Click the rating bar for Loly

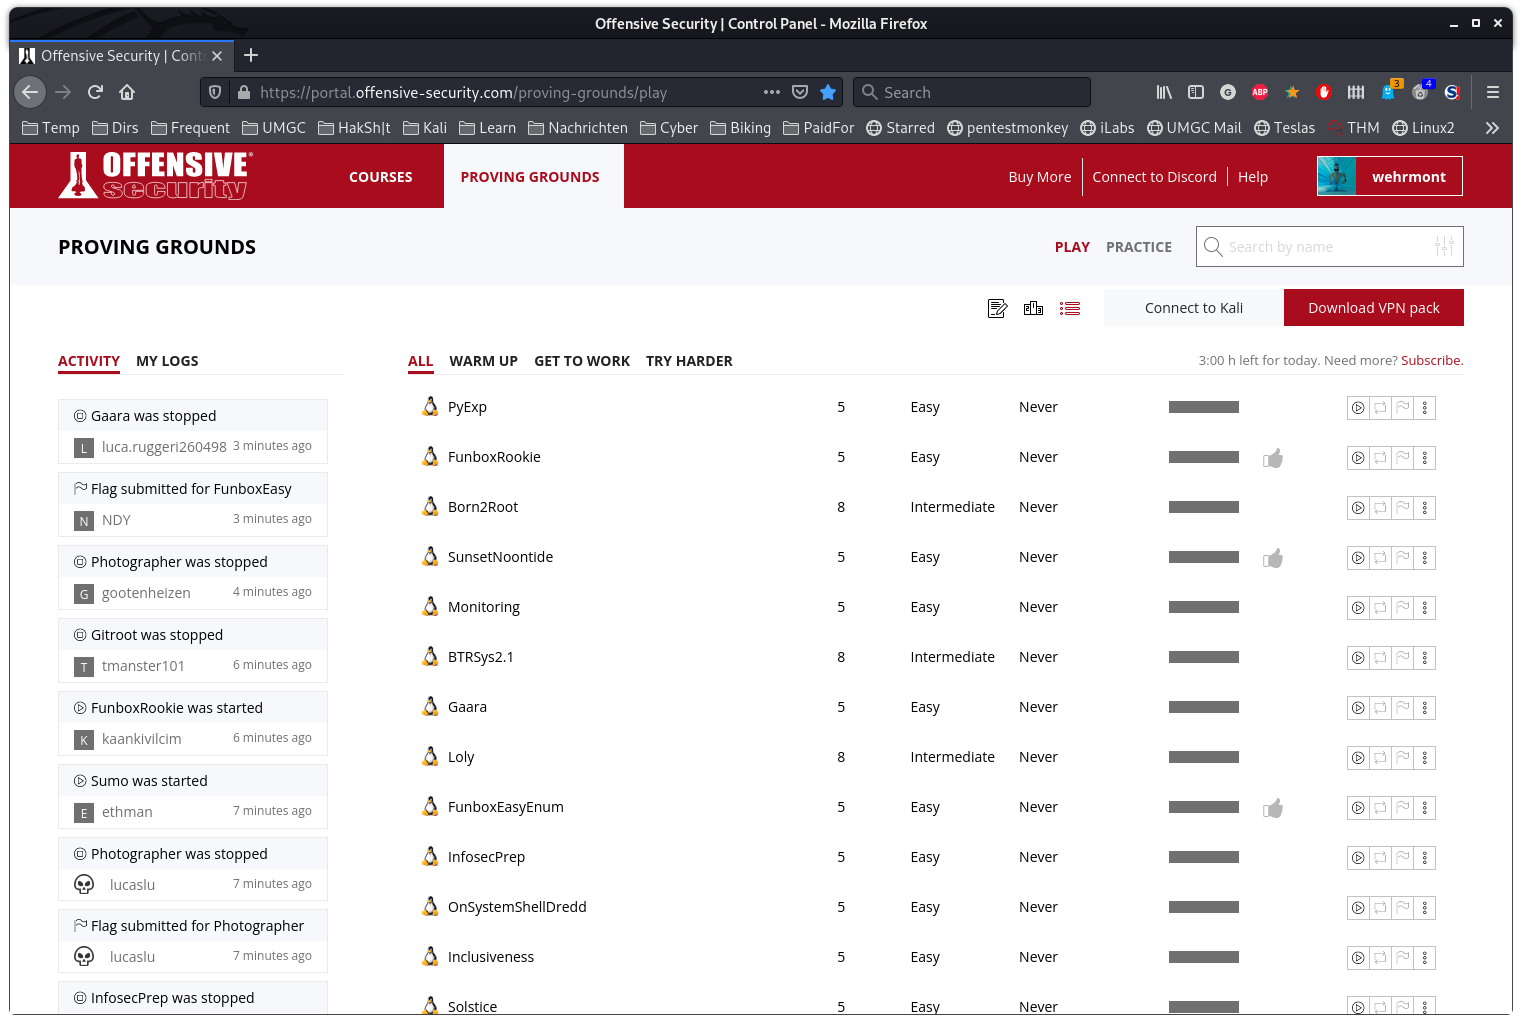coord(1203,757)
